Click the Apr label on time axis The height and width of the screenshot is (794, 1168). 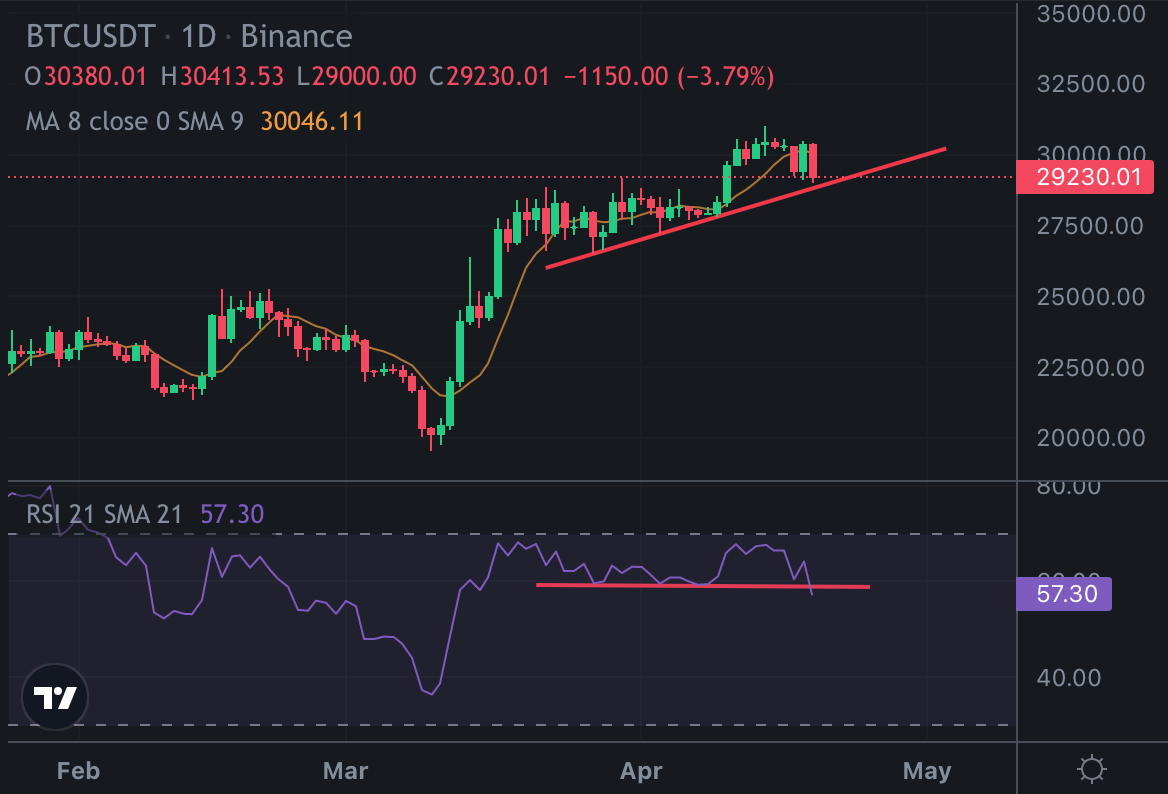coord(641,770)
